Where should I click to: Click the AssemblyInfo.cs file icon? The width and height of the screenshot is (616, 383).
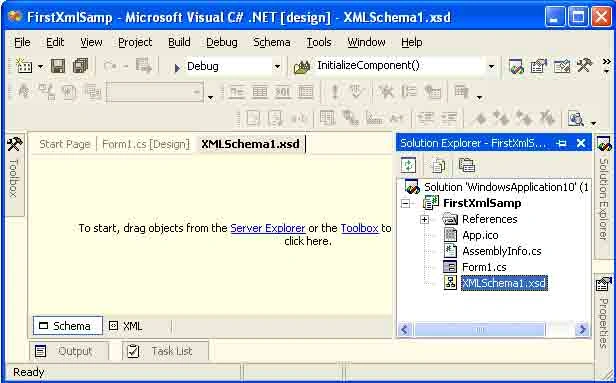450,251
